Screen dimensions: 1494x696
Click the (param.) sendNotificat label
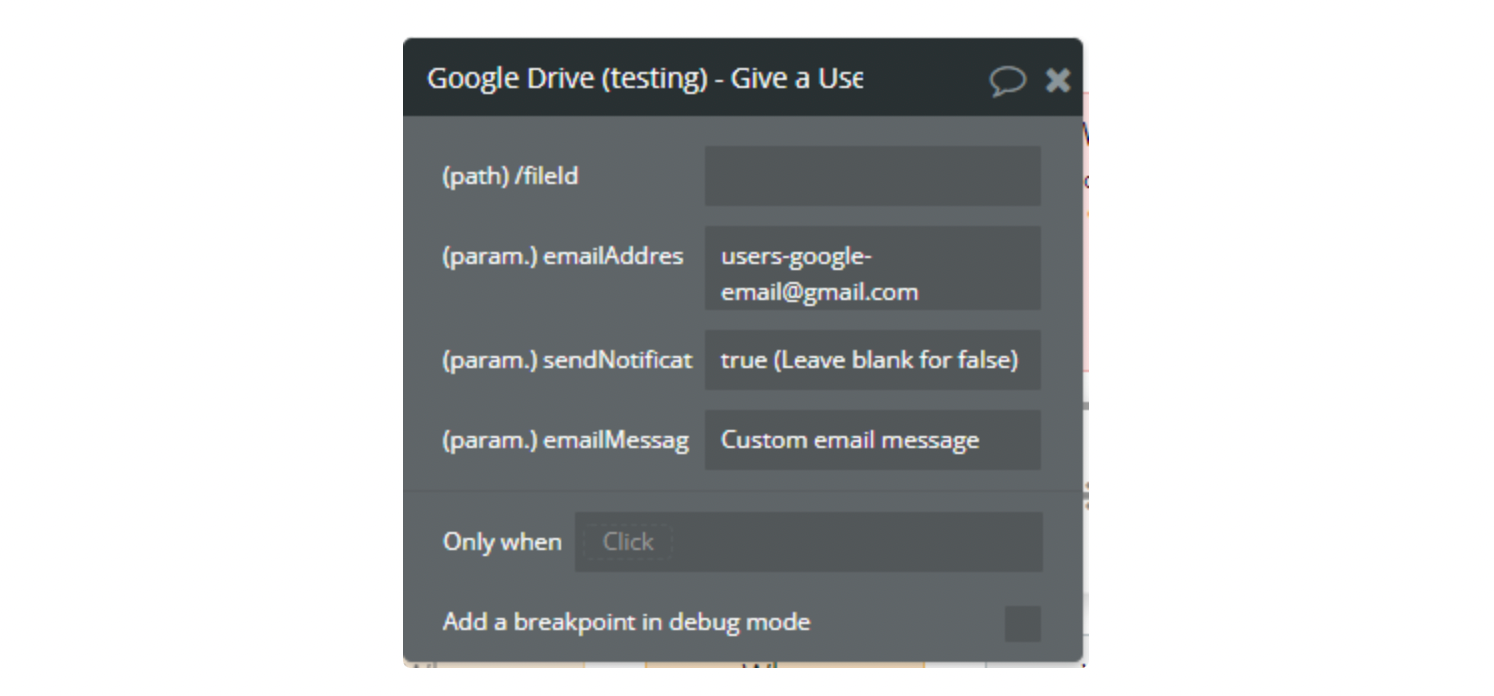click(x=567, y=360)
